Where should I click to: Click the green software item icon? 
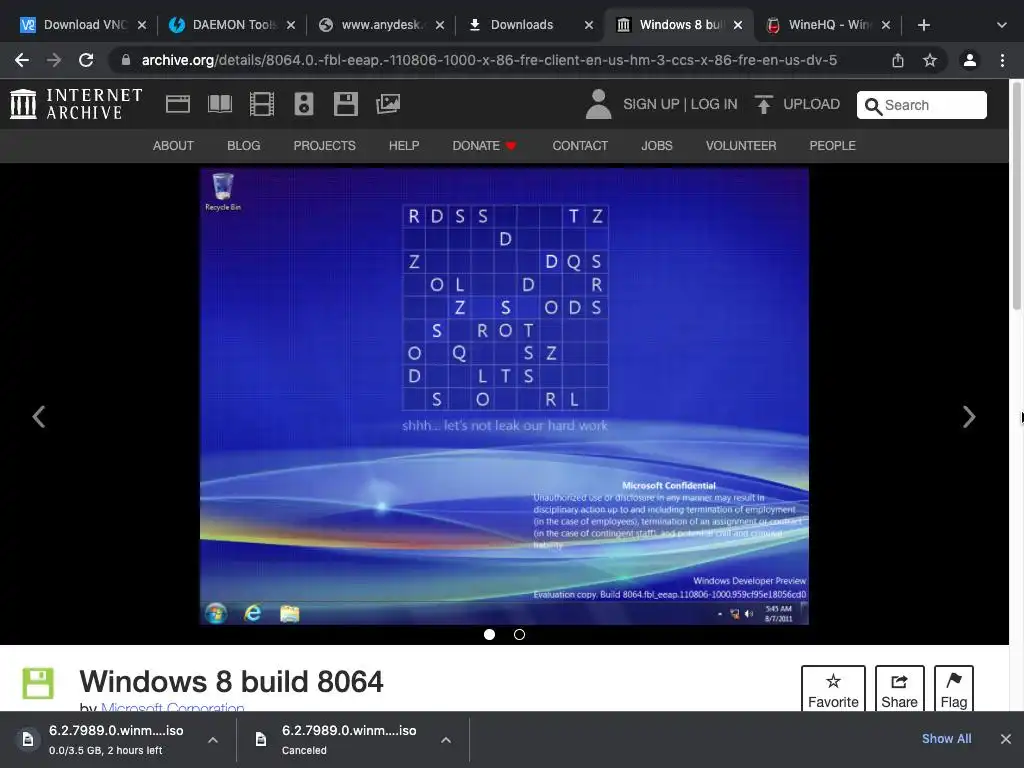38,683
